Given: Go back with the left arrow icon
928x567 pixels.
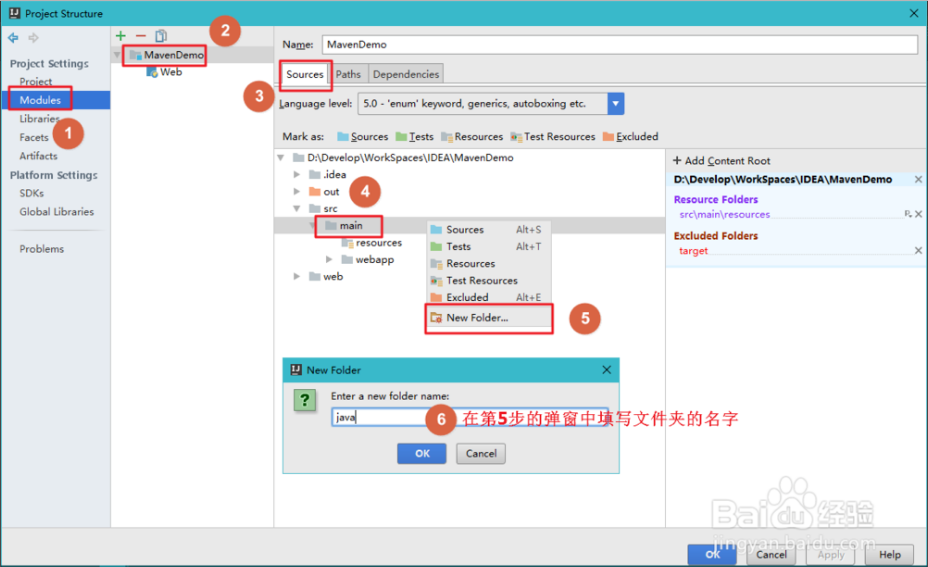Looking at the screenshot, I should pos(13,38).
